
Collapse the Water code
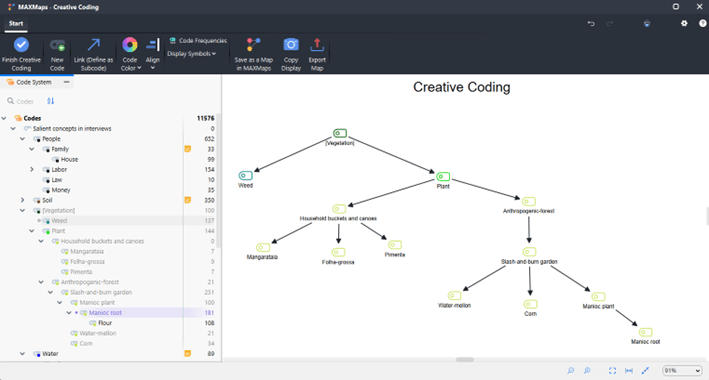[23, 354]
